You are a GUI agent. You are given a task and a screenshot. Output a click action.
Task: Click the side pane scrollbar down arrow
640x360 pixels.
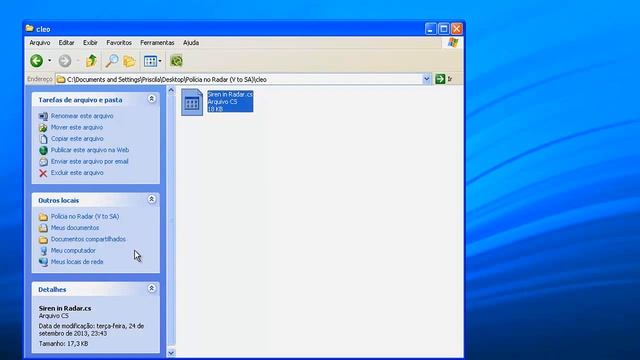(x=171, y=353)
